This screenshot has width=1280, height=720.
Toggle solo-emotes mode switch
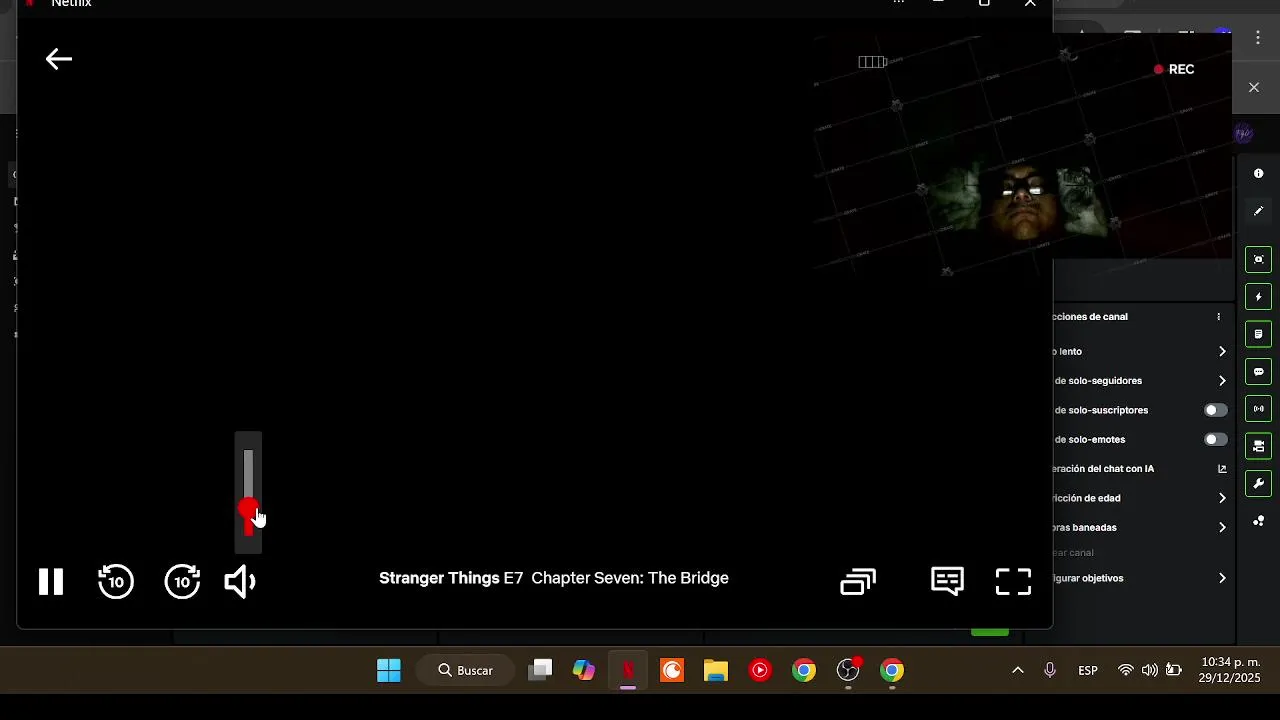click(1215, 439)
